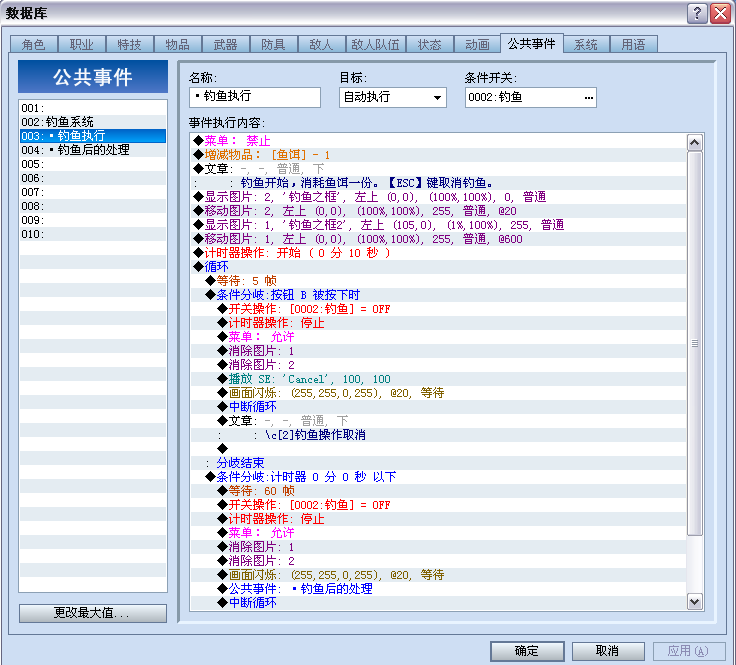The width and height of the screenshot is (736, 665).
Task: Select the 分歧结束 line
Action: pos(438,463)
